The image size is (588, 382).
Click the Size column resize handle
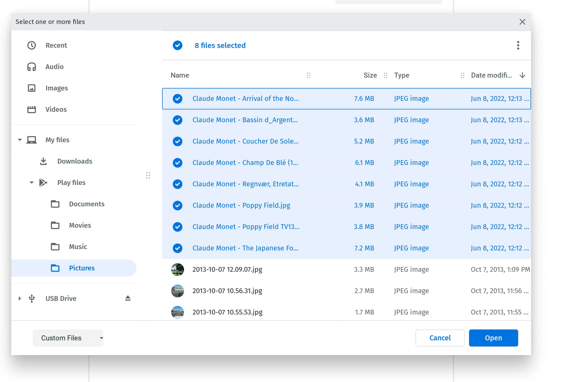point(386,75)
